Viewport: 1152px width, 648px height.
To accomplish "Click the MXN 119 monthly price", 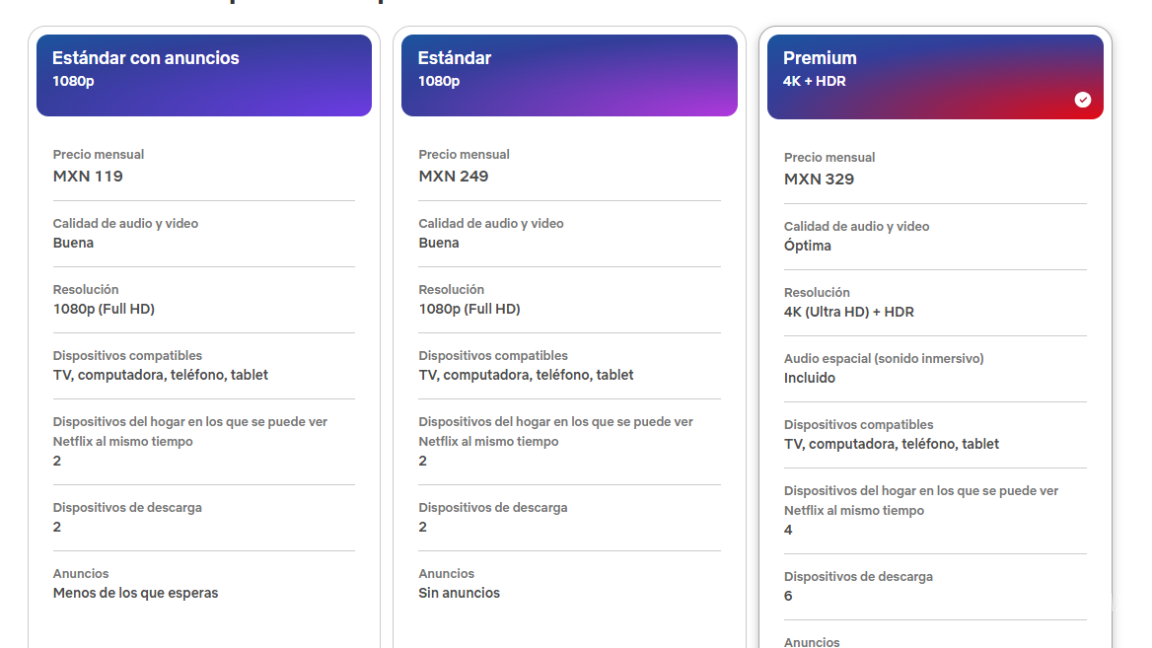I will (x=88, y=176).
